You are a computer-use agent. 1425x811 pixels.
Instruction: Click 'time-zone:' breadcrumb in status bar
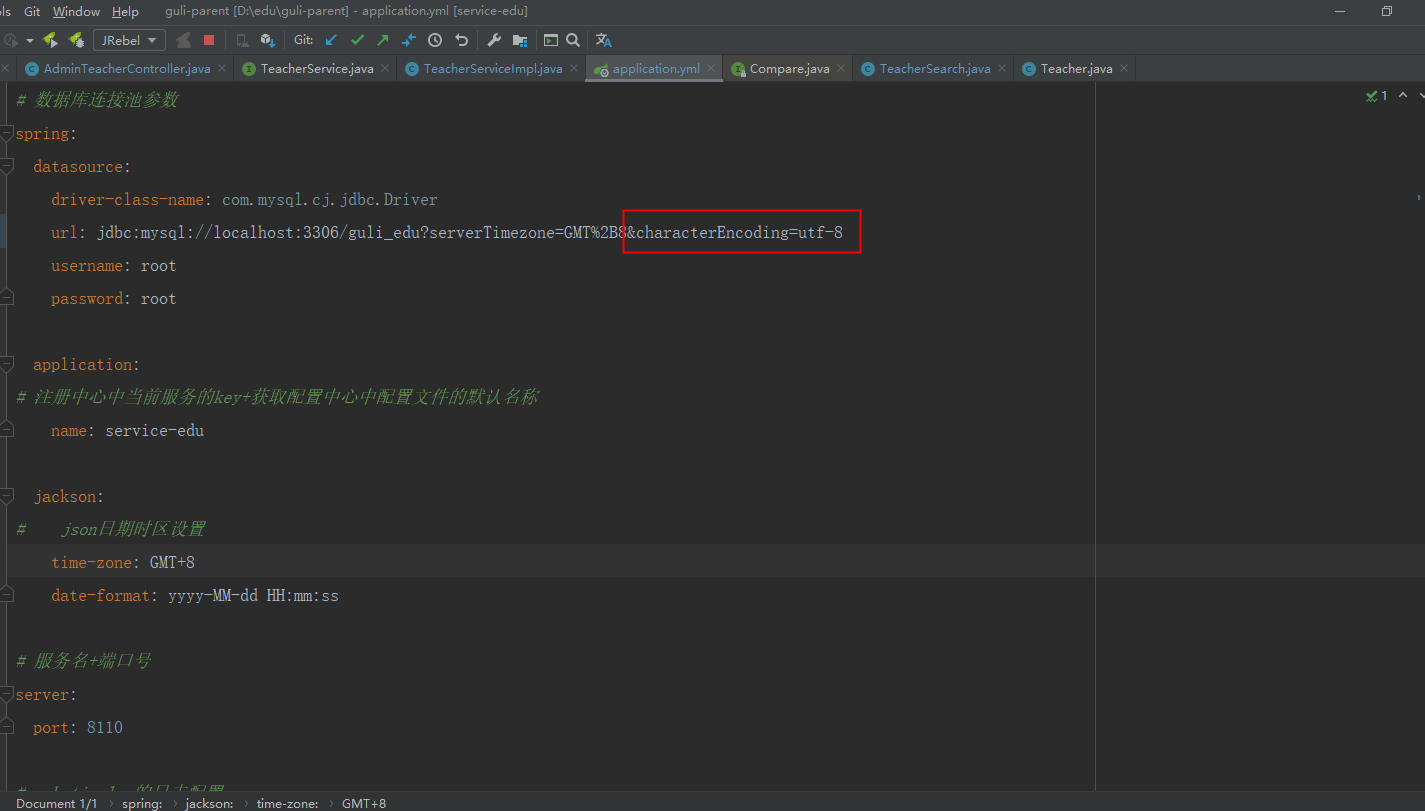click(287, 804)
